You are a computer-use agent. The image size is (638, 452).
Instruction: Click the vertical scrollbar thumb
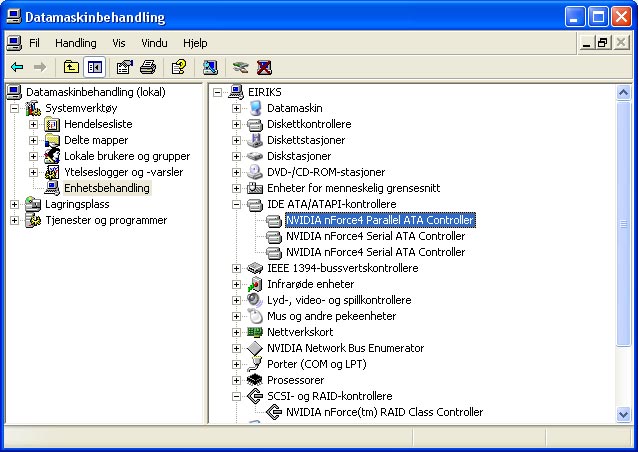coord(623,224)
